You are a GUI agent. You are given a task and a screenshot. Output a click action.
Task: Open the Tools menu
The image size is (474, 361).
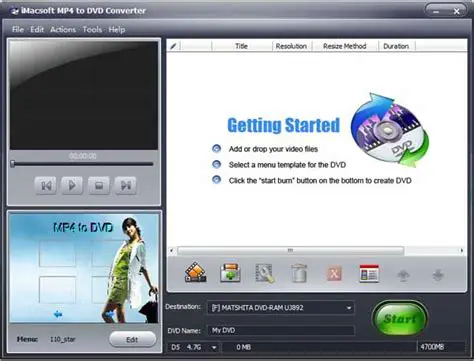92,29
